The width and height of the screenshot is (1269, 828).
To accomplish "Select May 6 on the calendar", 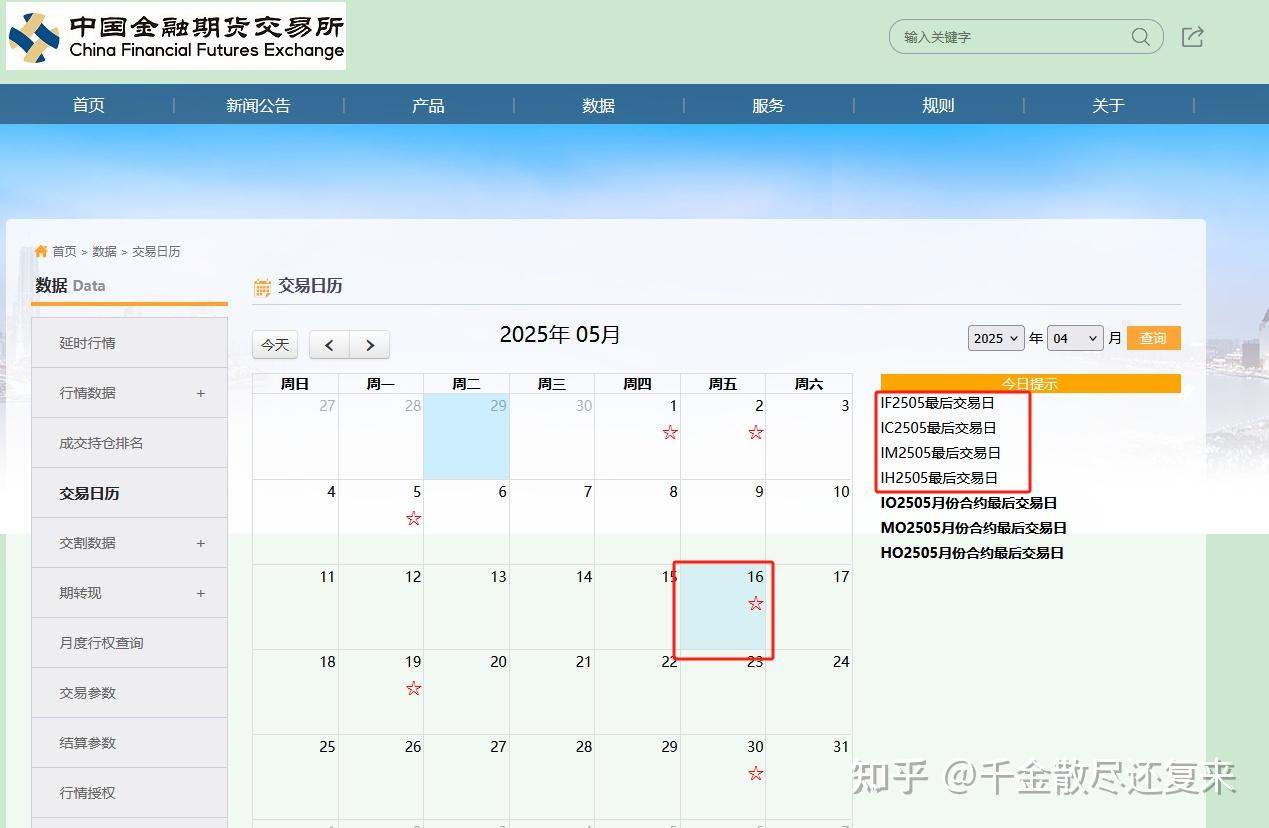I will pyautogui.click(x=466, y=522).
